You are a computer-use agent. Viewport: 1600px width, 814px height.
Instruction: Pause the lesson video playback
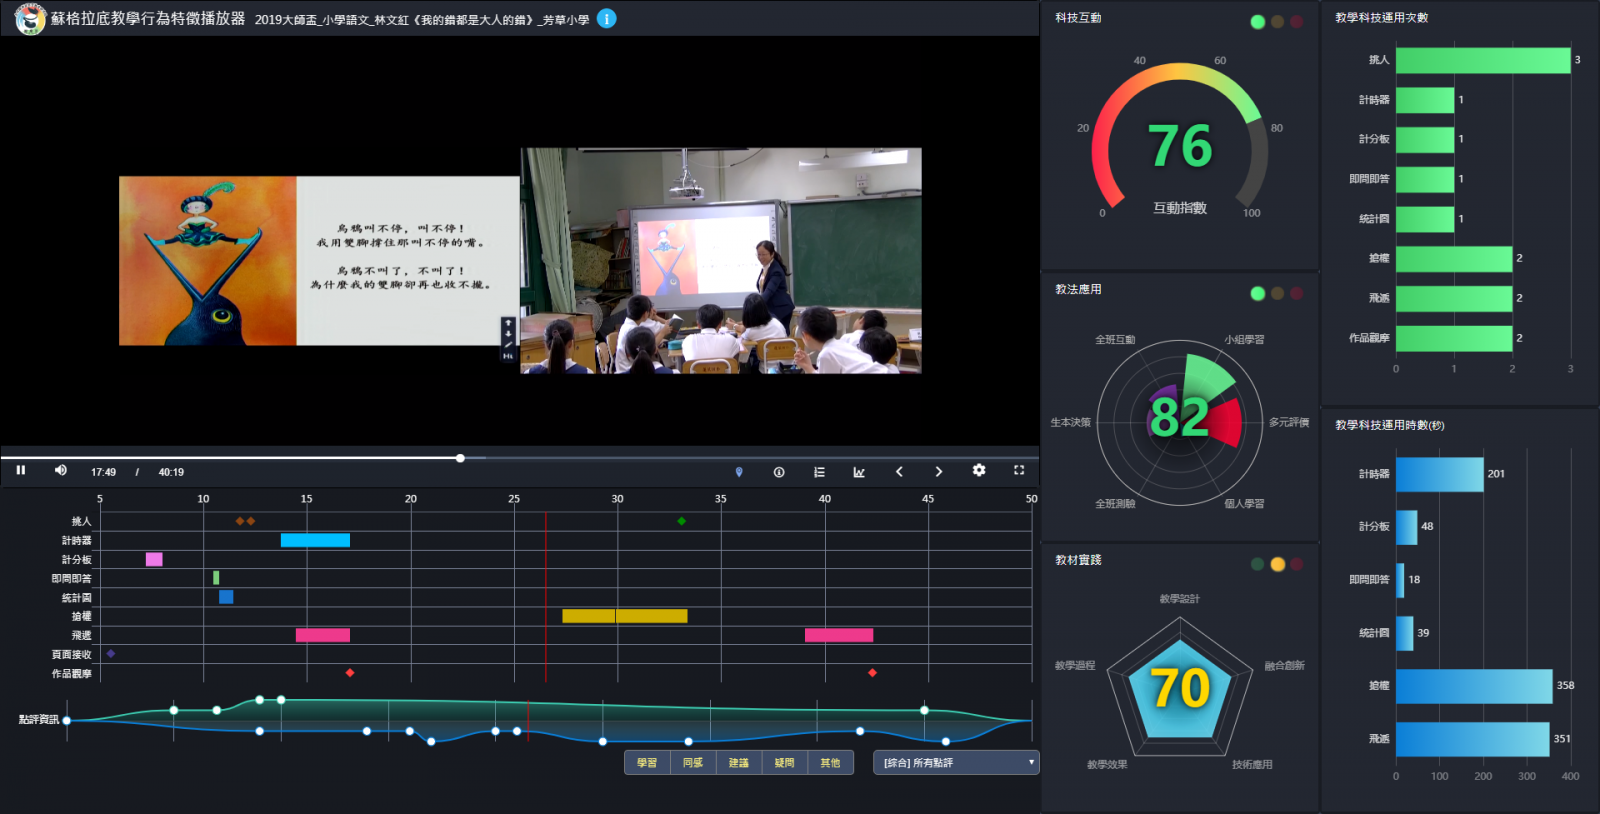pyautogui.click(x=20, y=471)
